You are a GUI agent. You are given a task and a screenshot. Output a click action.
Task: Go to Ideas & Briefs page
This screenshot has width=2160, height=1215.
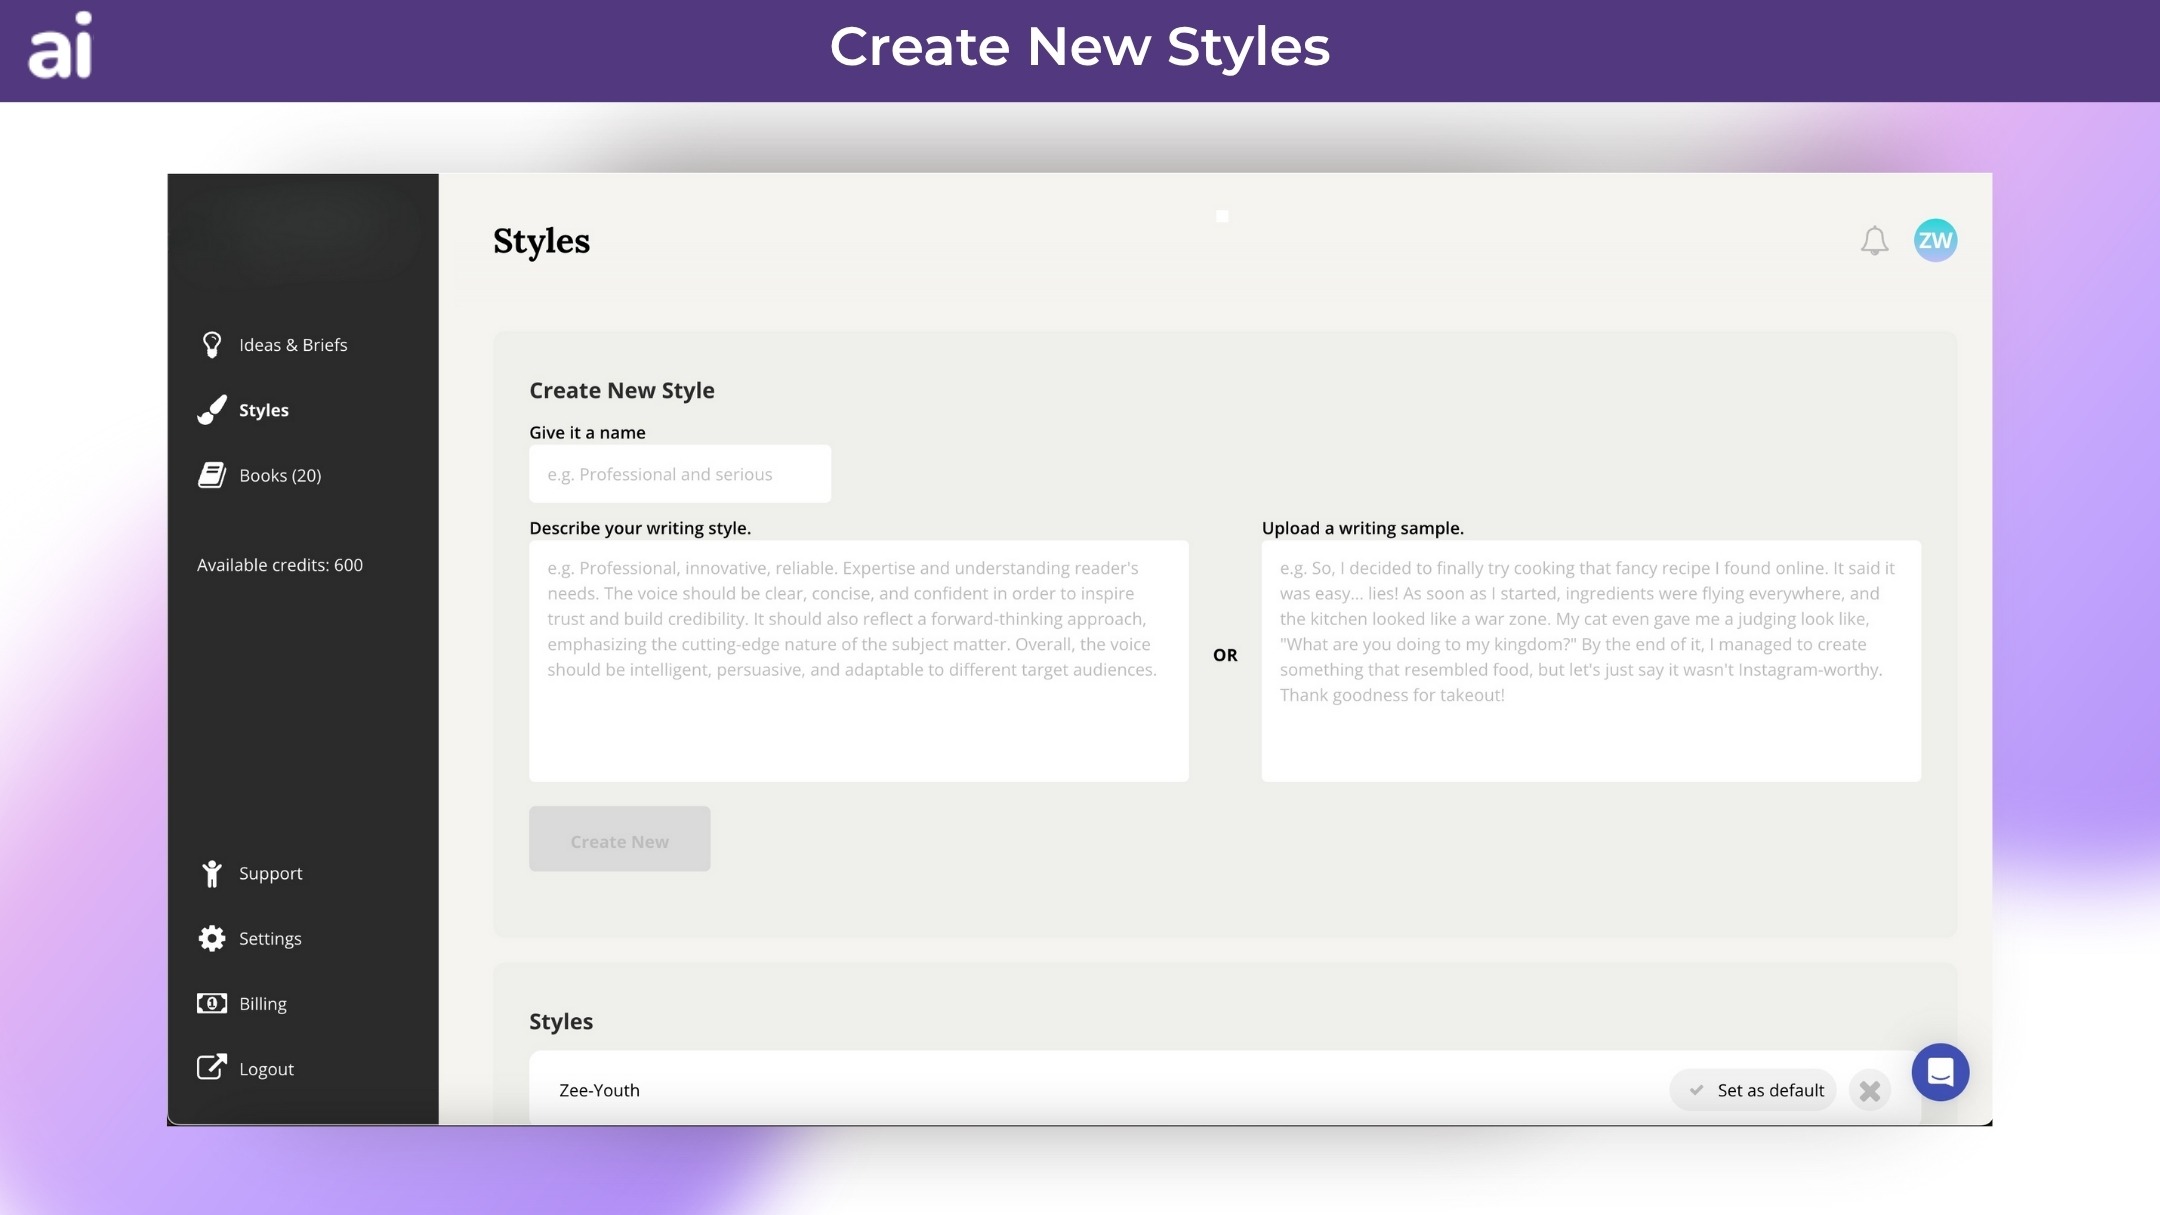[293, 345]
